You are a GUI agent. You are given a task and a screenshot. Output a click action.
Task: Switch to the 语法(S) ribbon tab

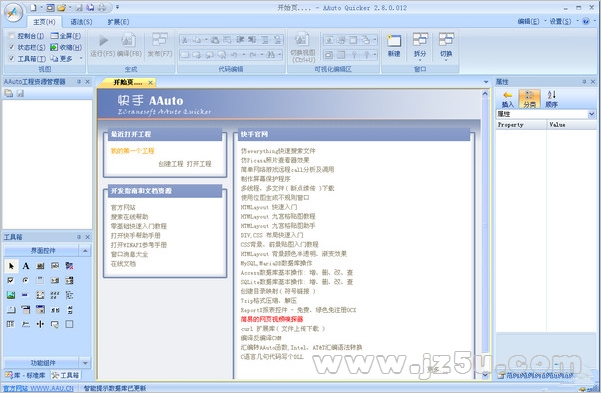81,22
